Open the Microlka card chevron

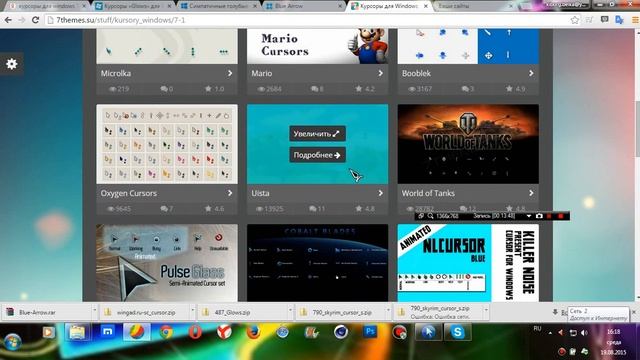click(x=230, y=73)
